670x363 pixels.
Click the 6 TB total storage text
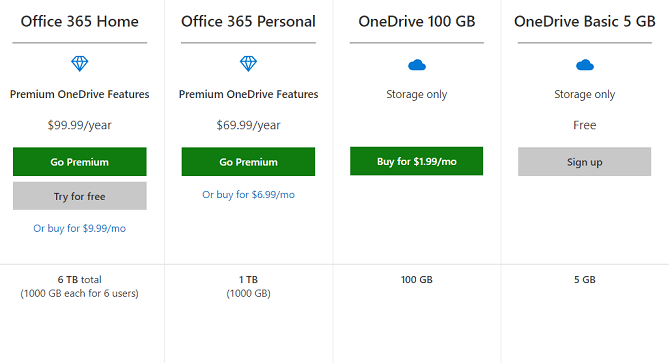[79, 280]
